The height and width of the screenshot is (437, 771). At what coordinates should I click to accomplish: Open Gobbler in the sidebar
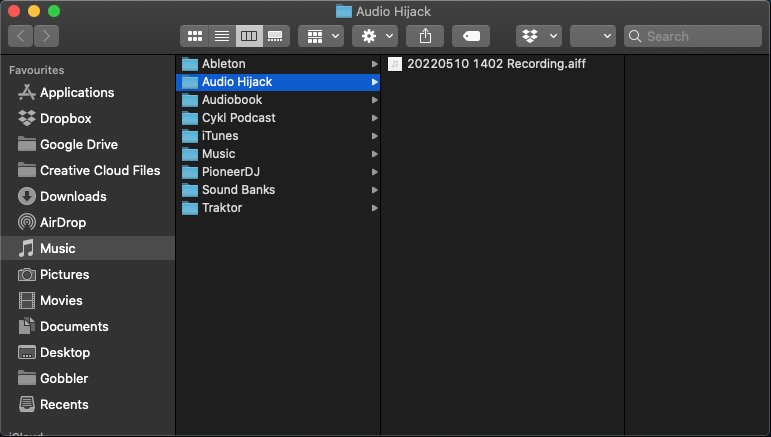point(88,379)
